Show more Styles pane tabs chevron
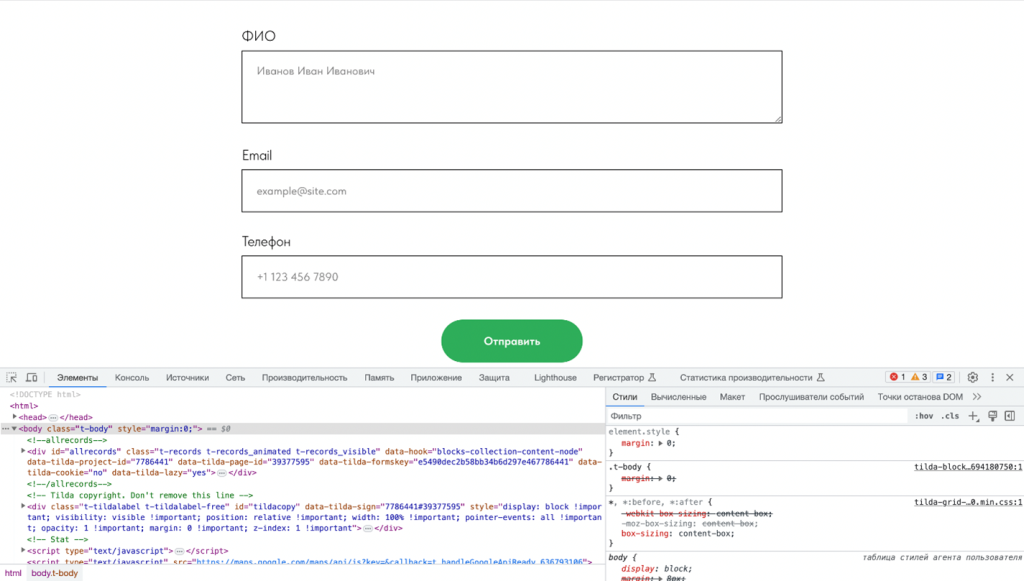The width and height of the screenshot is (1024, 581). (977, 397)
